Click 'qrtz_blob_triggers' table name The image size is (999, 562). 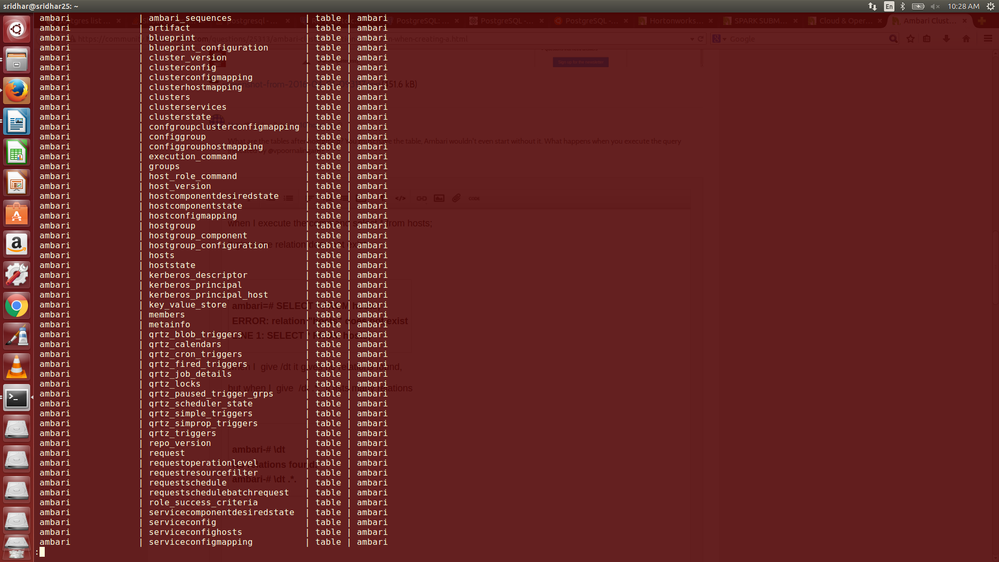tap(196, 335)
